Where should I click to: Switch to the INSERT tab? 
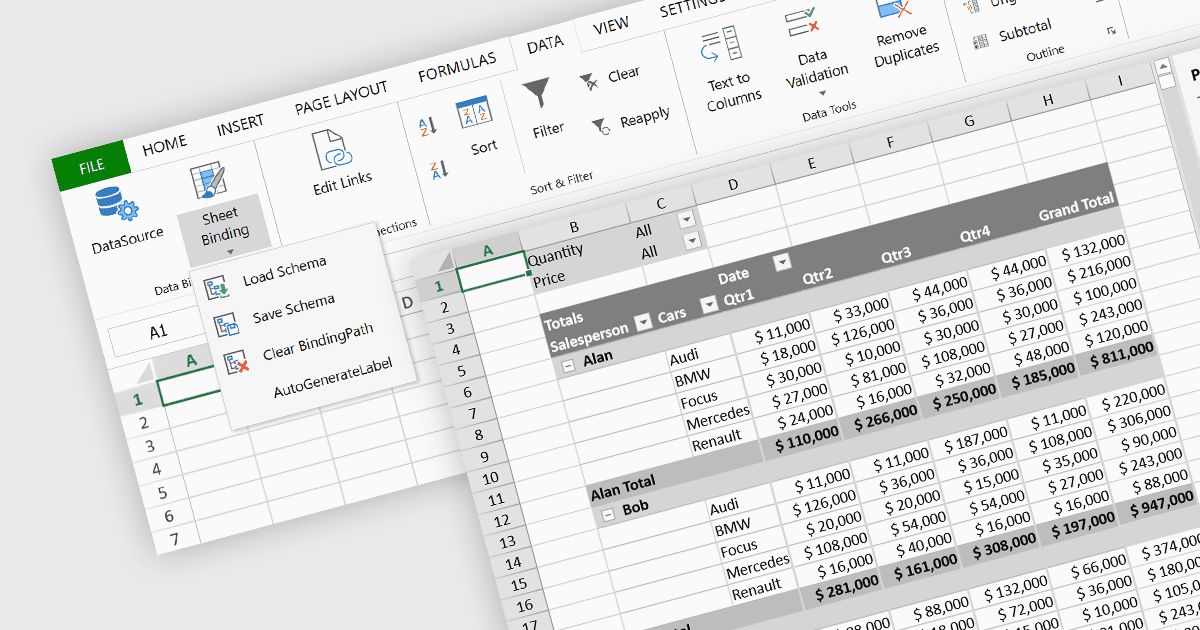point(240,125)
